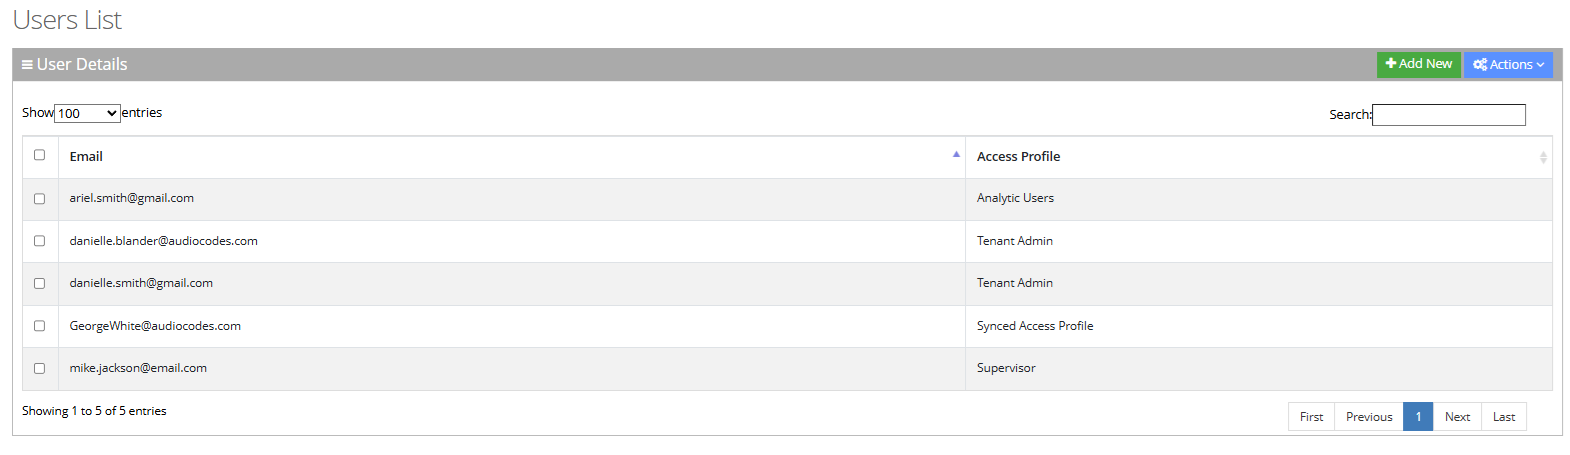This screenshot has height=455, width=1570.
Task: Select page 1 in pagination
Action: (1418, 417)
